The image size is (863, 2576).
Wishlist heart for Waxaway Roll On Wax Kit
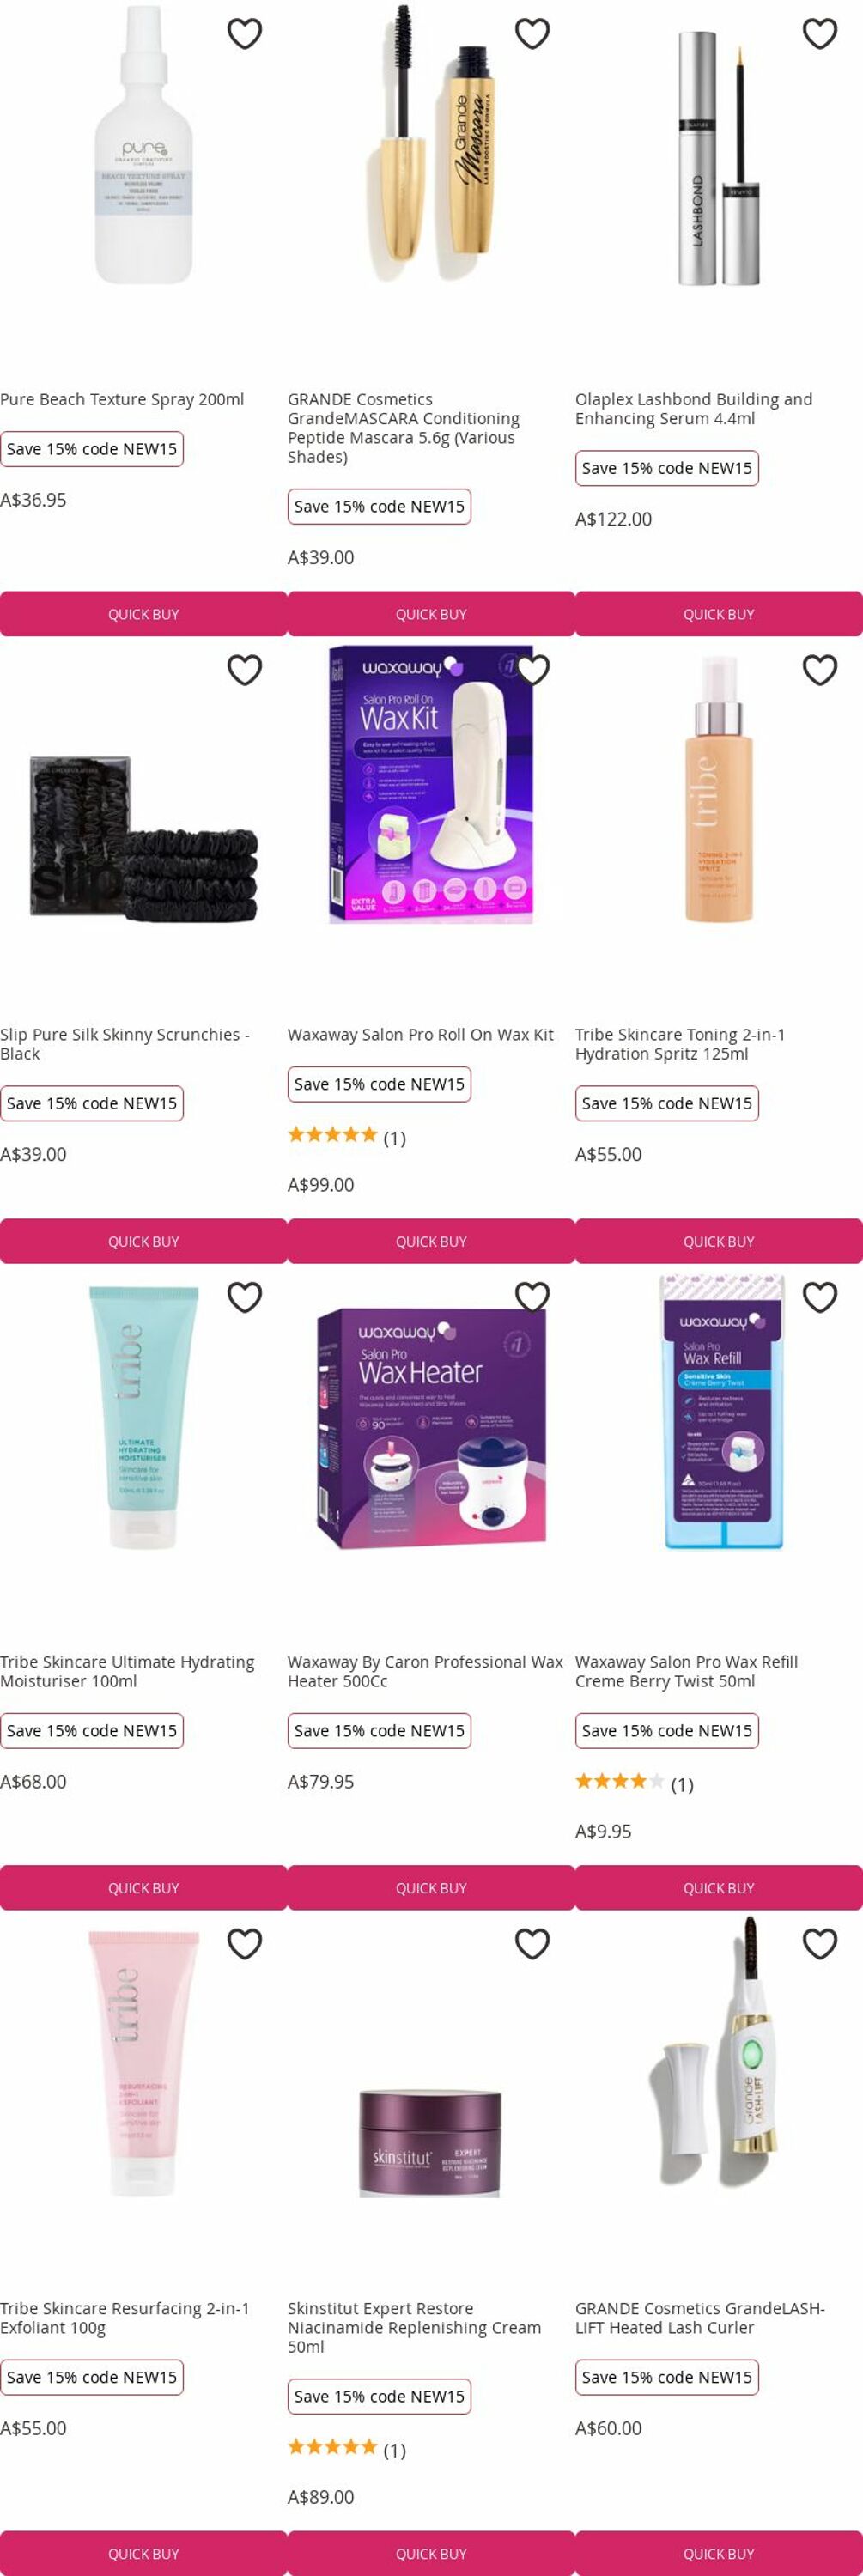pos(532,670)
